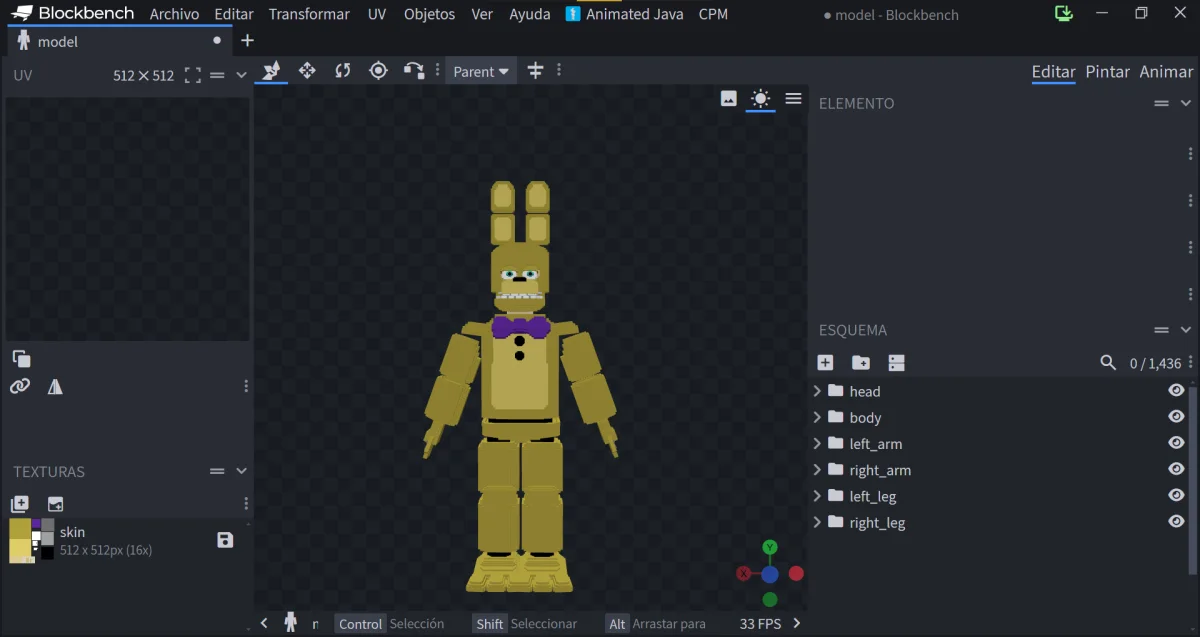Image resolution: width=1200 pixels, height=637 pixels.
Task: Open the Animated Java menu
Action: 624,14
